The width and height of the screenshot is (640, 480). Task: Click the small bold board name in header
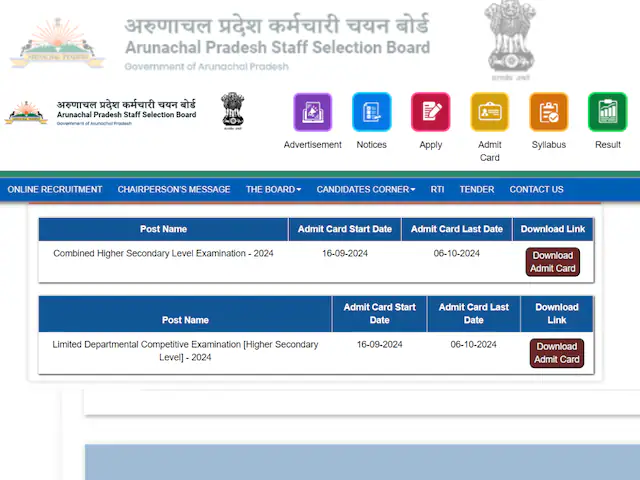click(127, 115)
